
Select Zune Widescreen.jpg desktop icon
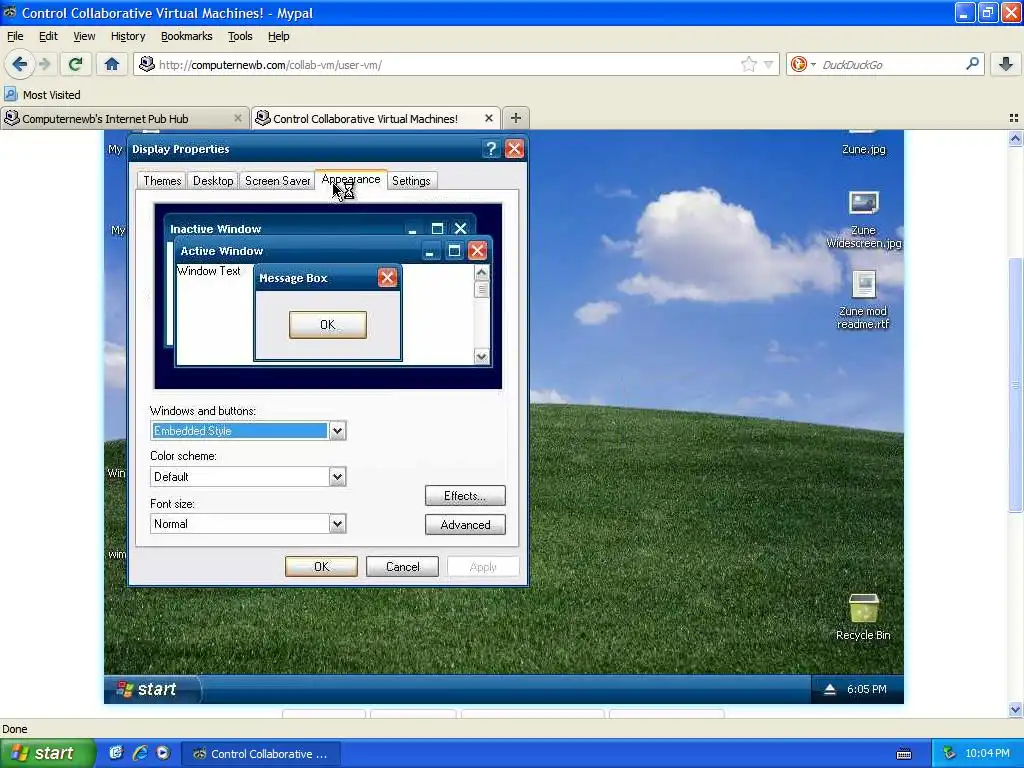click(x=863, y=220)
